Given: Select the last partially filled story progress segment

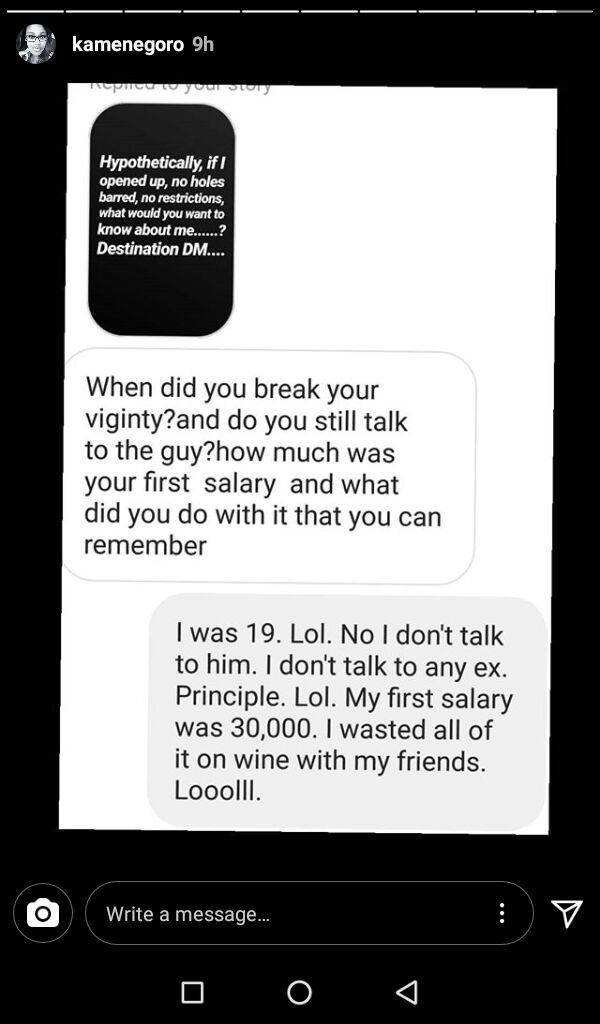Looking at the screenshot, I should 564,11.
